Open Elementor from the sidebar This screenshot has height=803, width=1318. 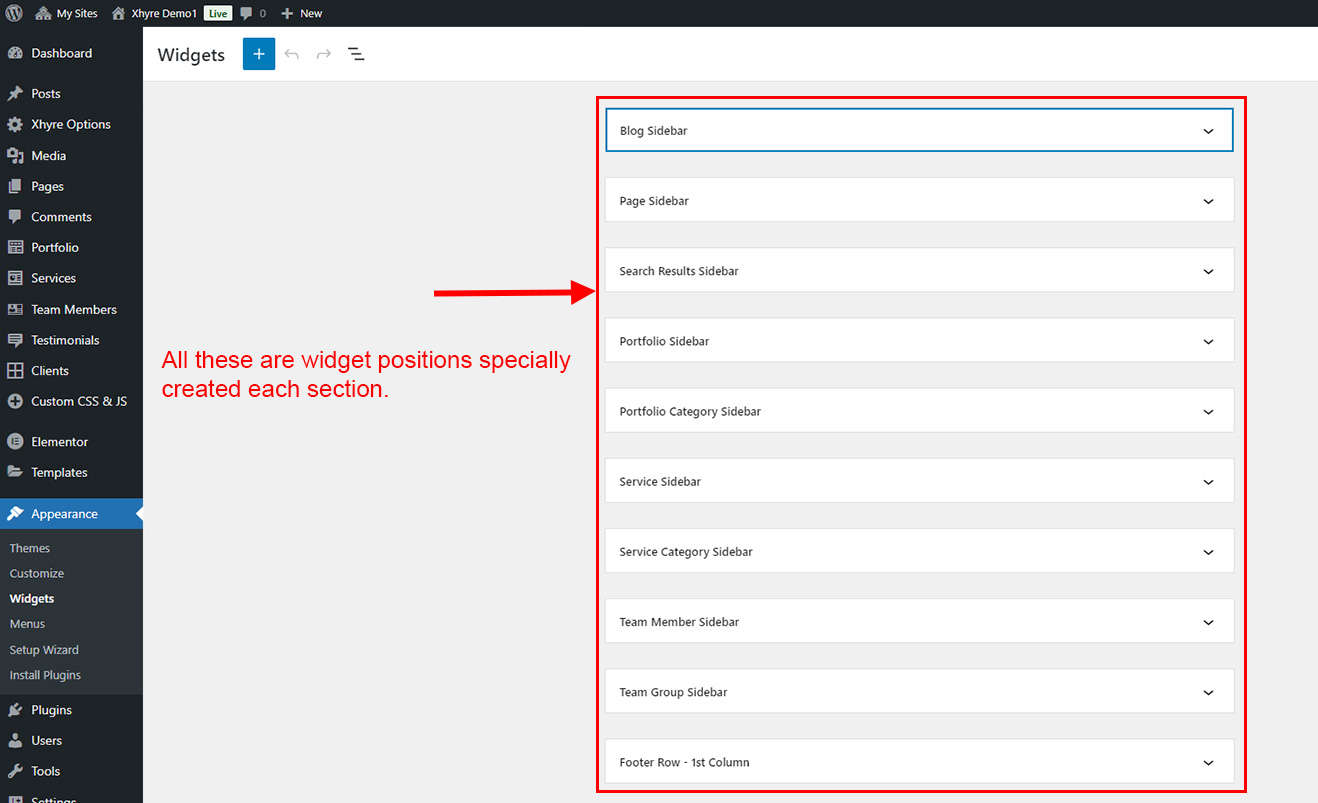(59, 442)
